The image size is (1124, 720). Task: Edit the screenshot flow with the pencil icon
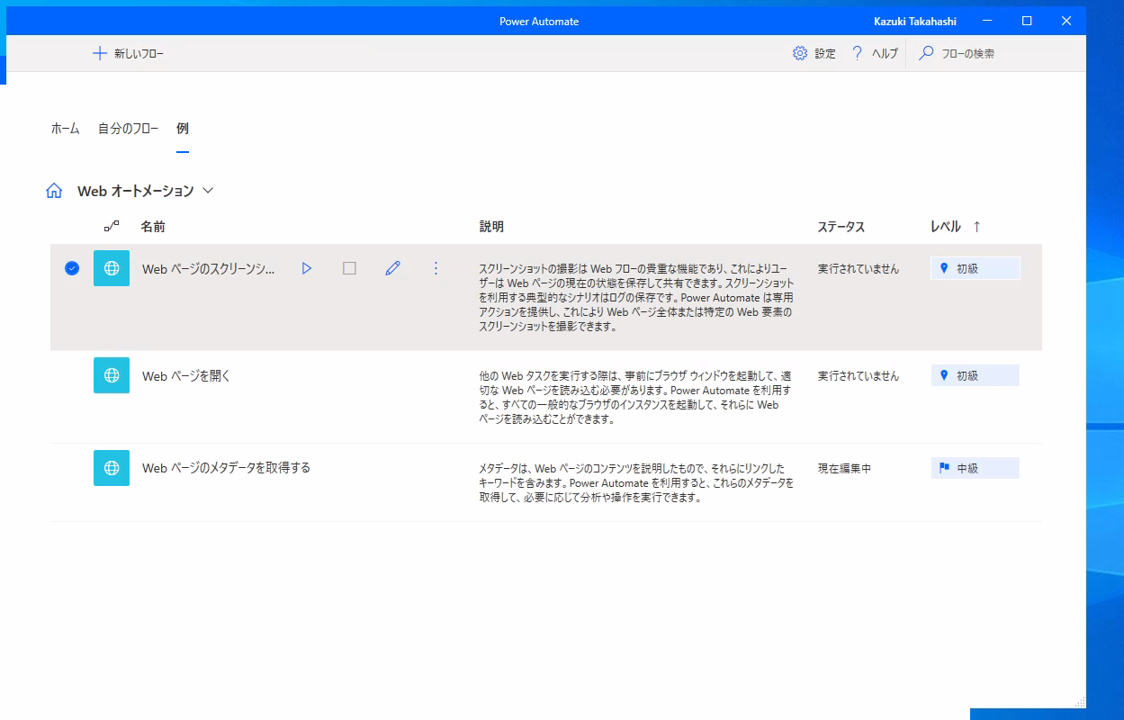point(392,268)
